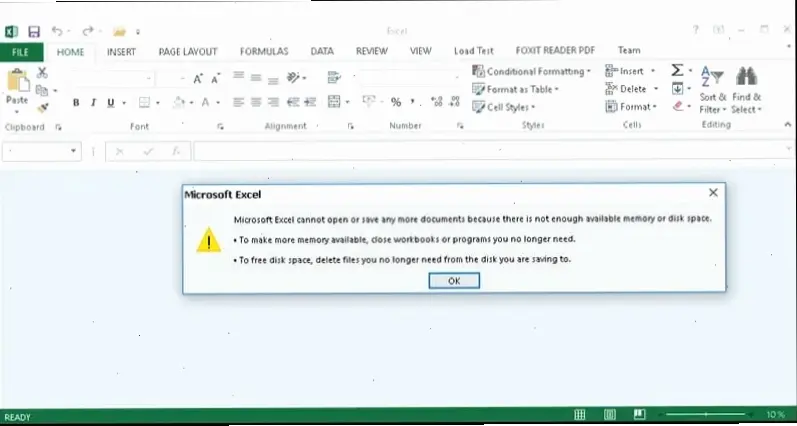Screen dimensions: 797x426
Task: Switch to the REVIEW tab
Action: coord(372,51)
